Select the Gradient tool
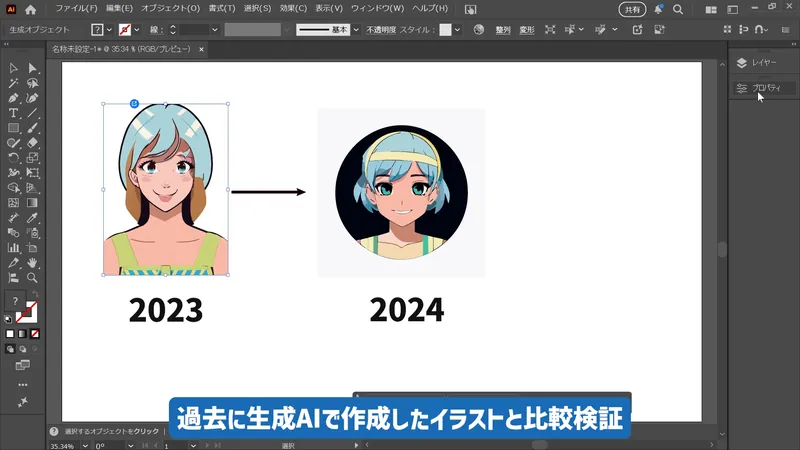 [x=33, y=203]
